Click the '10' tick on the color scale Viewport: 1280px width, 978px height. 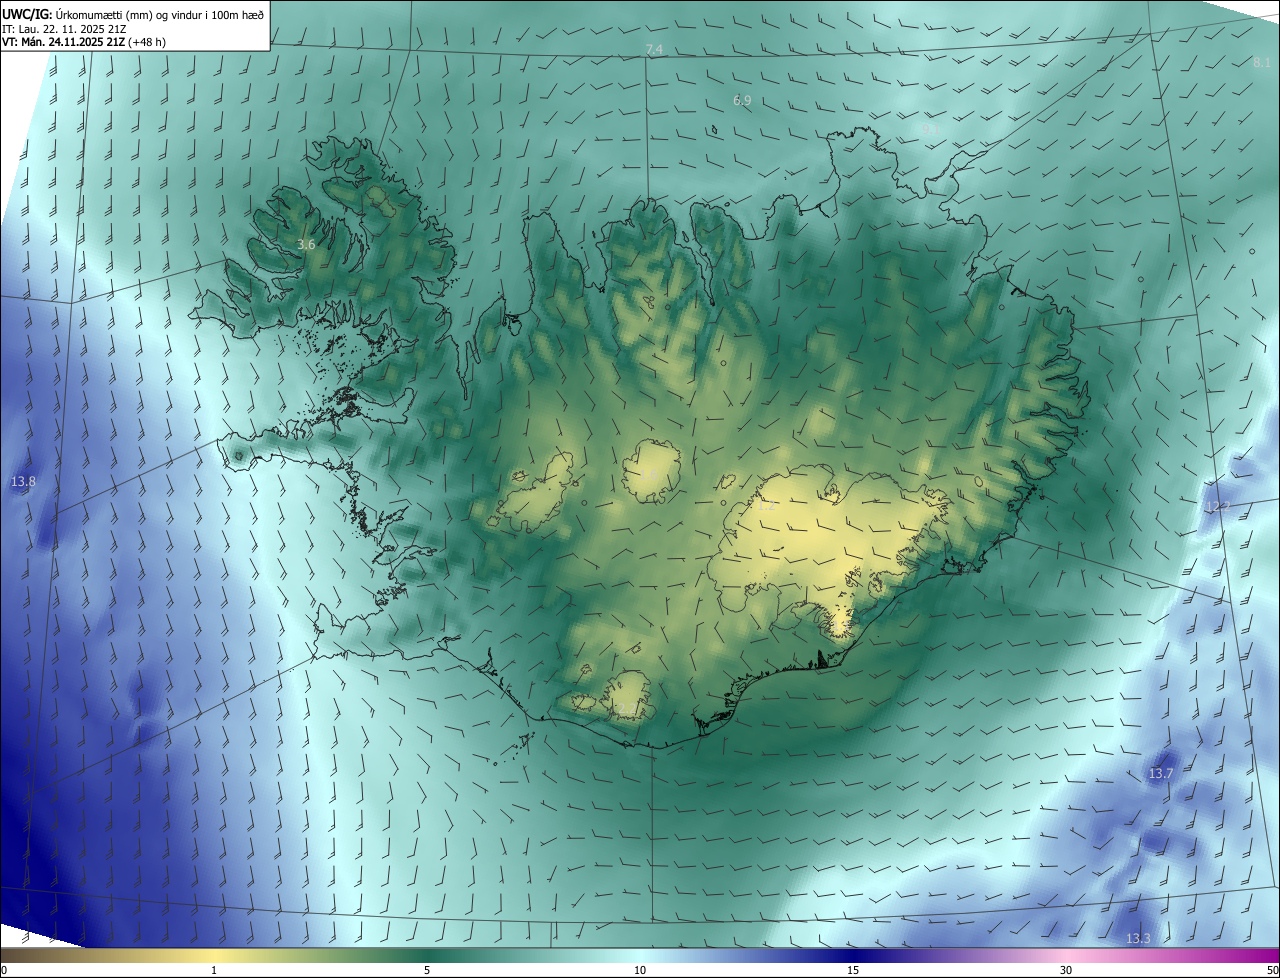coord(640,970)
